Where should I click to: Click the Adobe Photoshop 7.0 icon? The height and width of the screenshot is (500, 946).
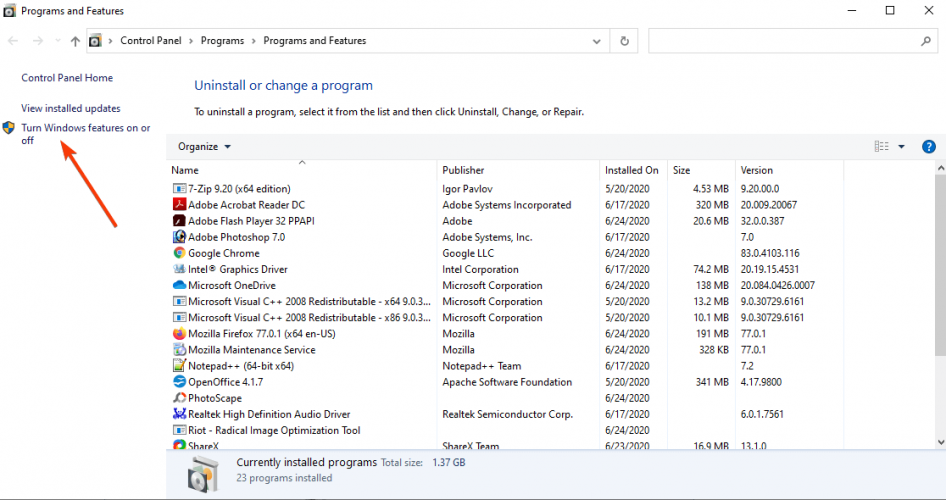179,237
